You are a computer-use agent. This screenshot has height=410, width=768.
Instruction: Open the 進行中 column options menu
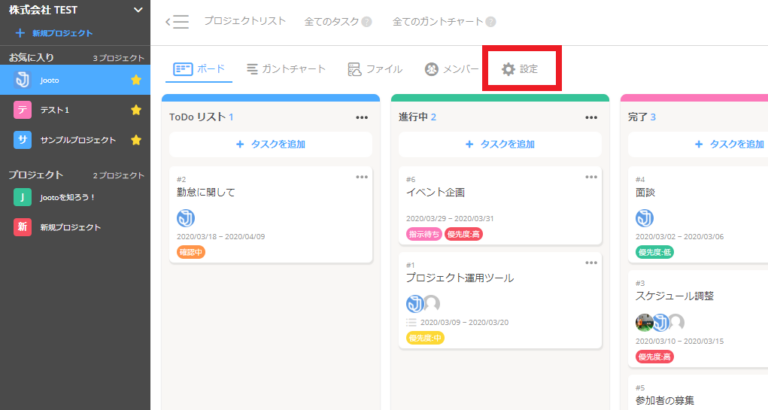[x=592, y=117]
